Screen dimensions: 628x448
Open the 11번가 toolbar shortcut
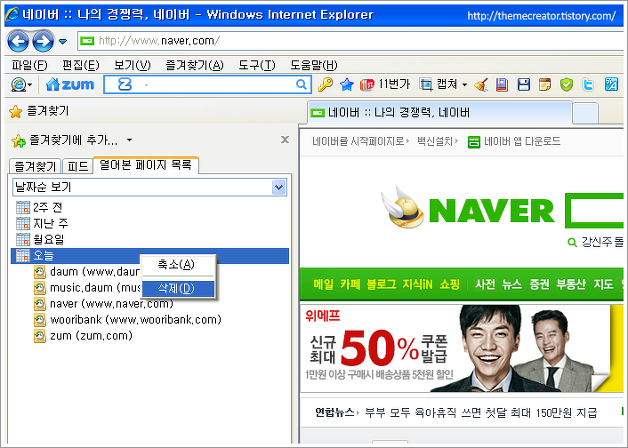tap(385, 84)
